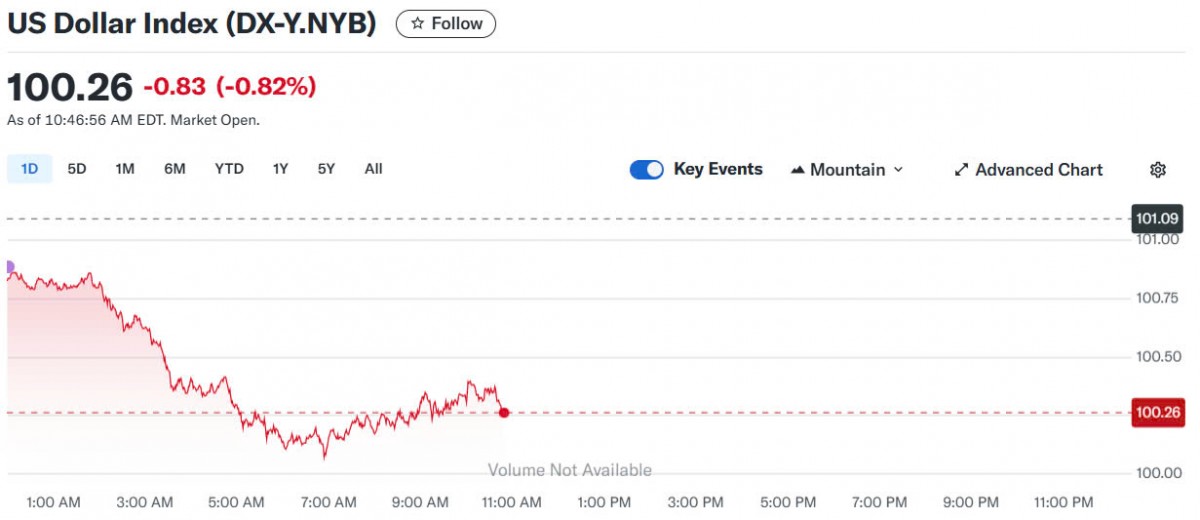
Task: Click the Mountain chart type icon
Action: tap(798, 170)
